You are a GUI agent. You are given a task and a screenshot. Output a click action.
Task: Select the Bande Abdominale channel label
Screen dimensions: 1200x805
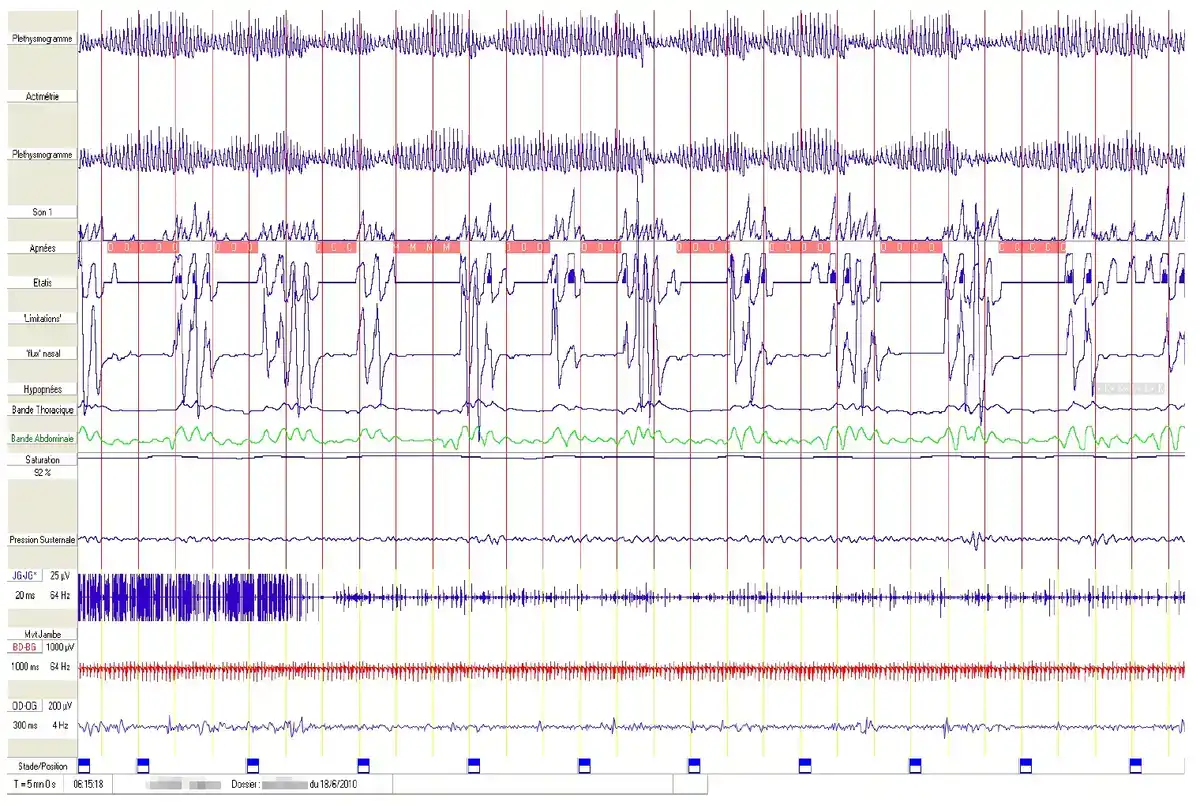pos(42,438)
